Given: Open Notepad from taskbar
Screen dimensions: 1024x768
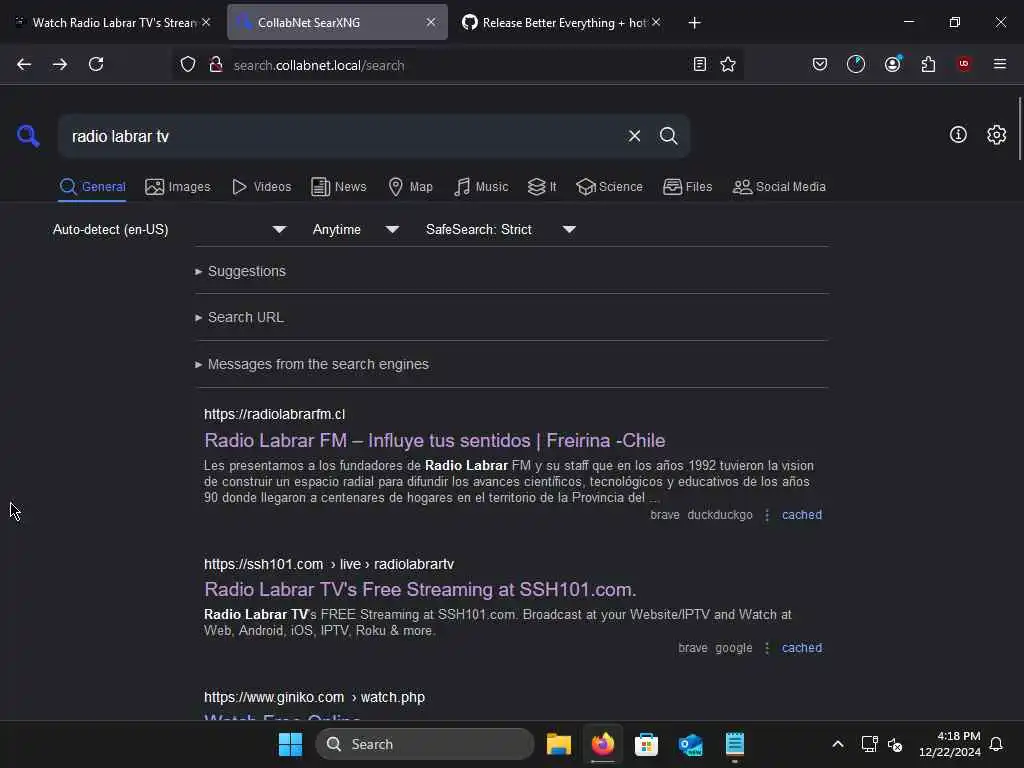Looking at the screenshot, I should point(735,744).
